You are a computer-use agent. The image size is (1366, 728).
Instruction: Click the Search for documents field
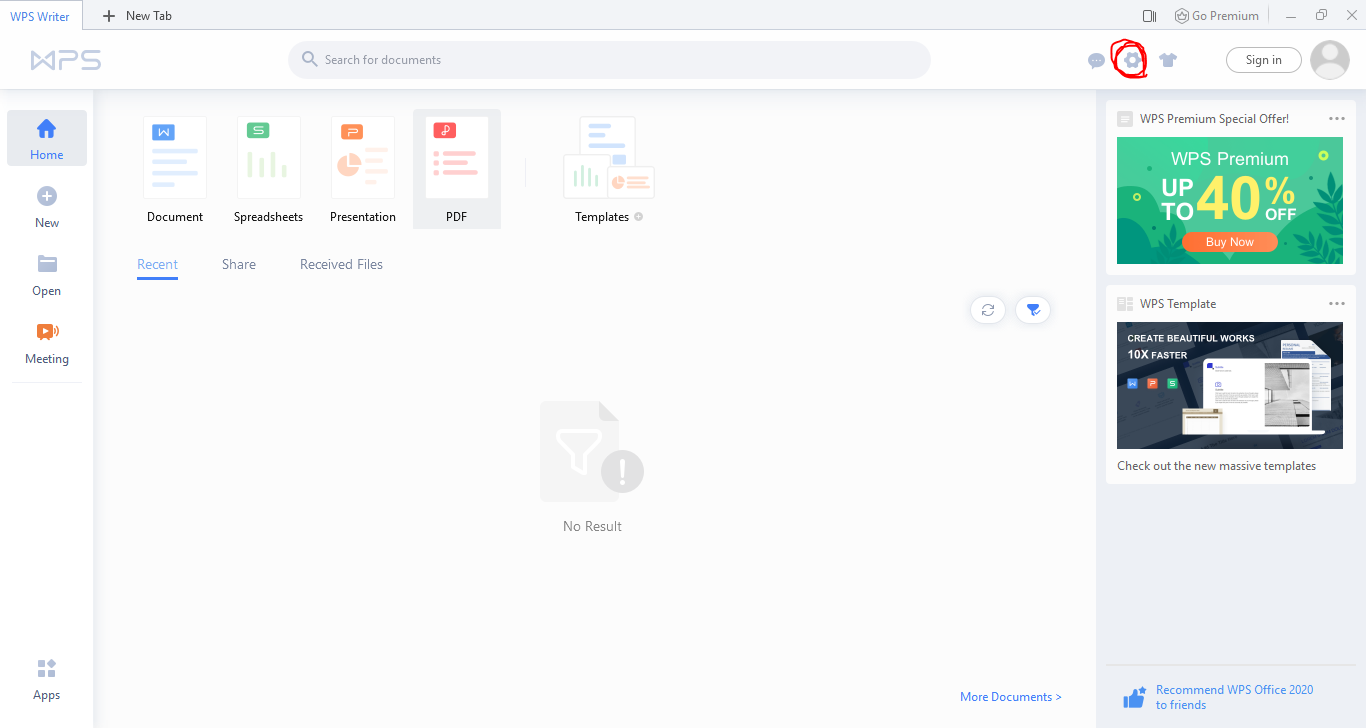(x=609, y=60)
